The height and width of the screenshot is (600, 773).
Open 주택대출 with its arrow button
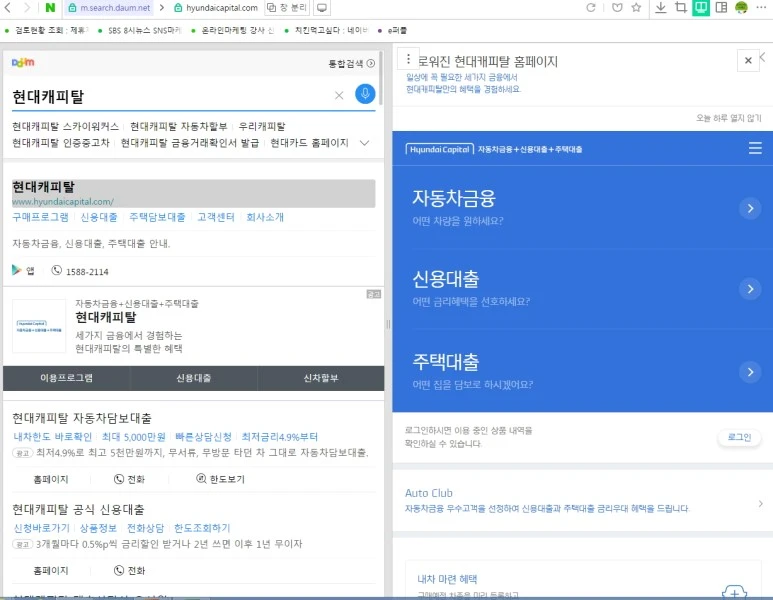750,372
